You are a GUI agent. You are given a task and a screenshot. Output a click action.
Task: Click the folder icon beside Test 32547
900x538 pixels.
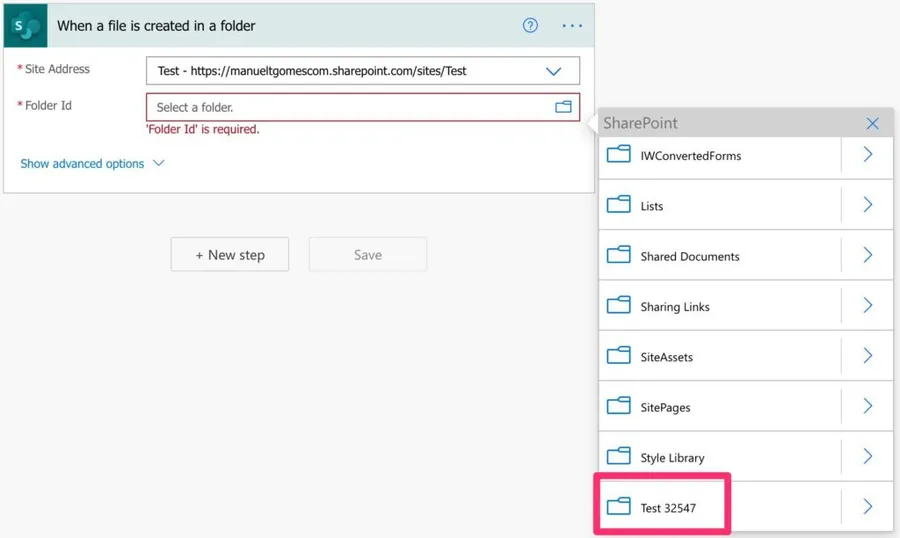click(x=619, y=507)
